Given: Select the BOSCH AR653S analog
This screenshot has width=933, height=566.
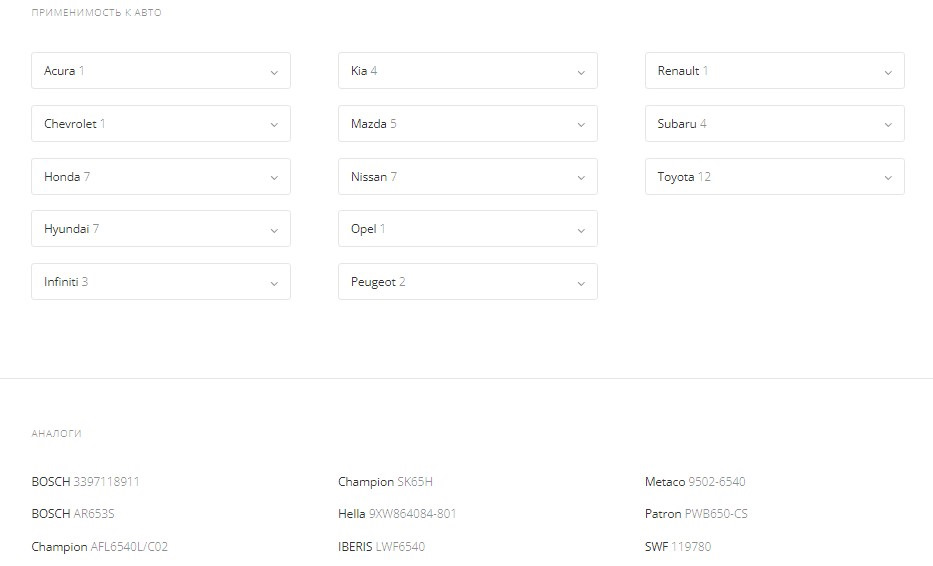Looking at the screenshot, I should [73, 514].
